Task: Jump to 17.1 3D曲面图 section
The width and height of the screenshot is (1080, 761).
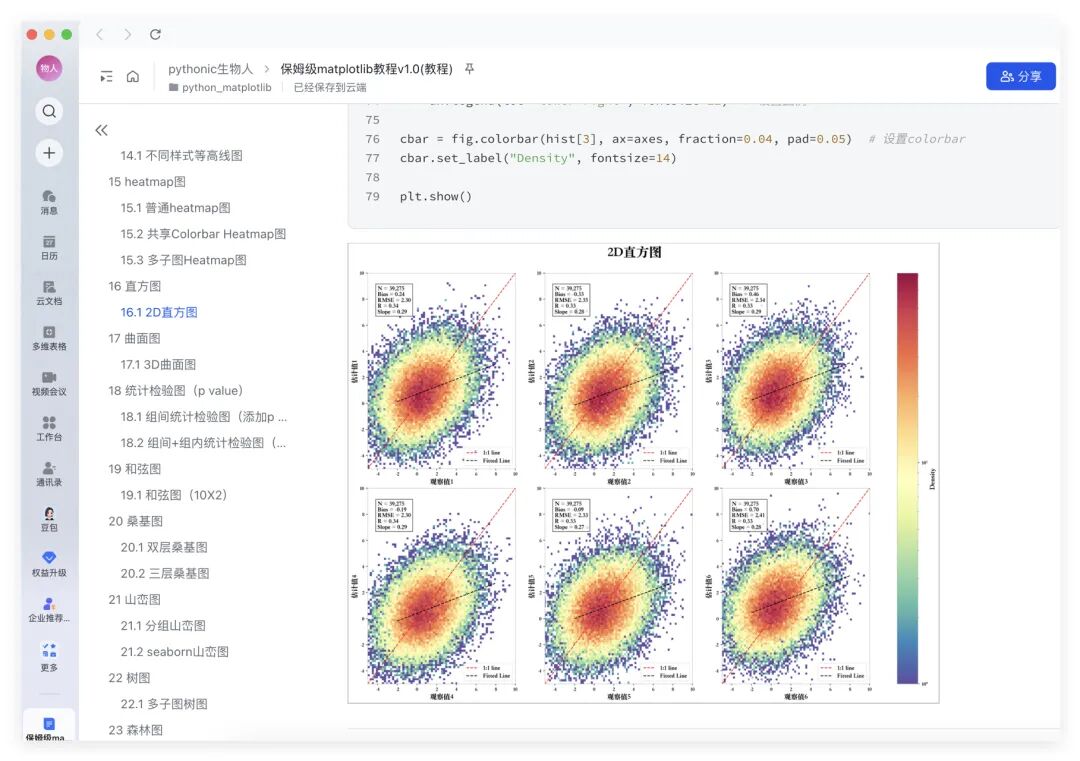Action: pyautogui.click(x=158, y=364)
